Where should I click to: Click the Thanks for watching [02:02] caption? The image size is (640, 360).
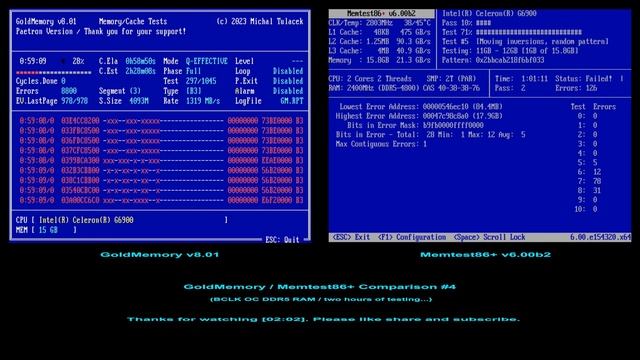[x=323, y=319]
